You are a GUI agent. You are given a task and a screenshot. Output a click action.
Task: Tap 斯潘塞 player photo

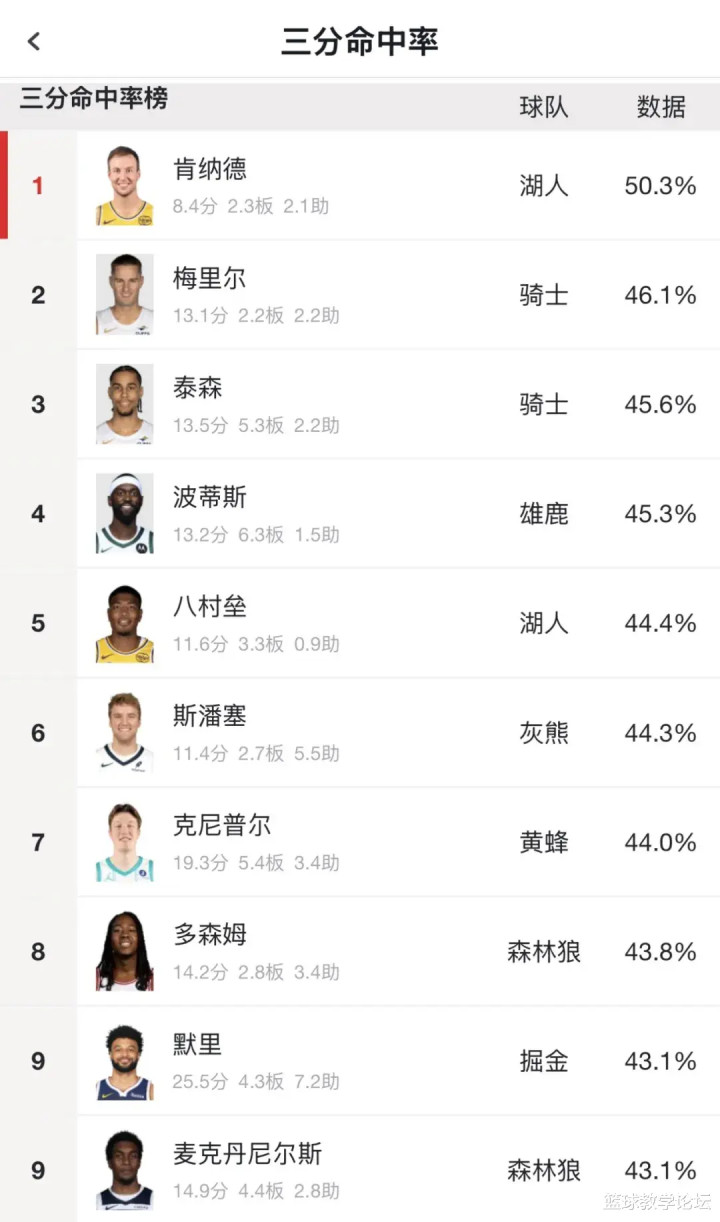click(125, 733)
